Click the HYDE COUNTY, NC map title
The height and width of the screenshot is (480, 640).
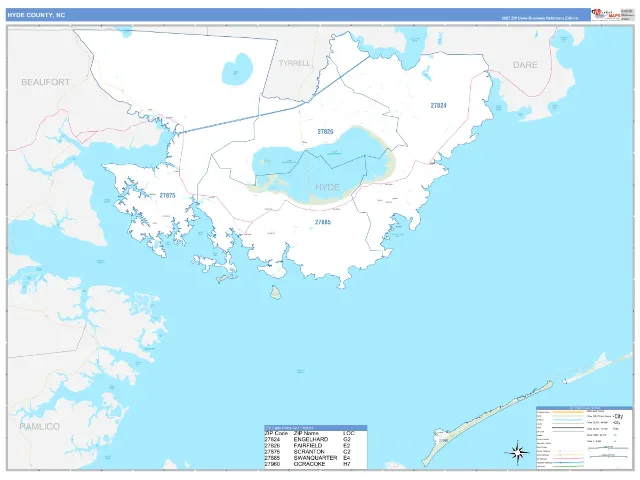pos(36,15)
